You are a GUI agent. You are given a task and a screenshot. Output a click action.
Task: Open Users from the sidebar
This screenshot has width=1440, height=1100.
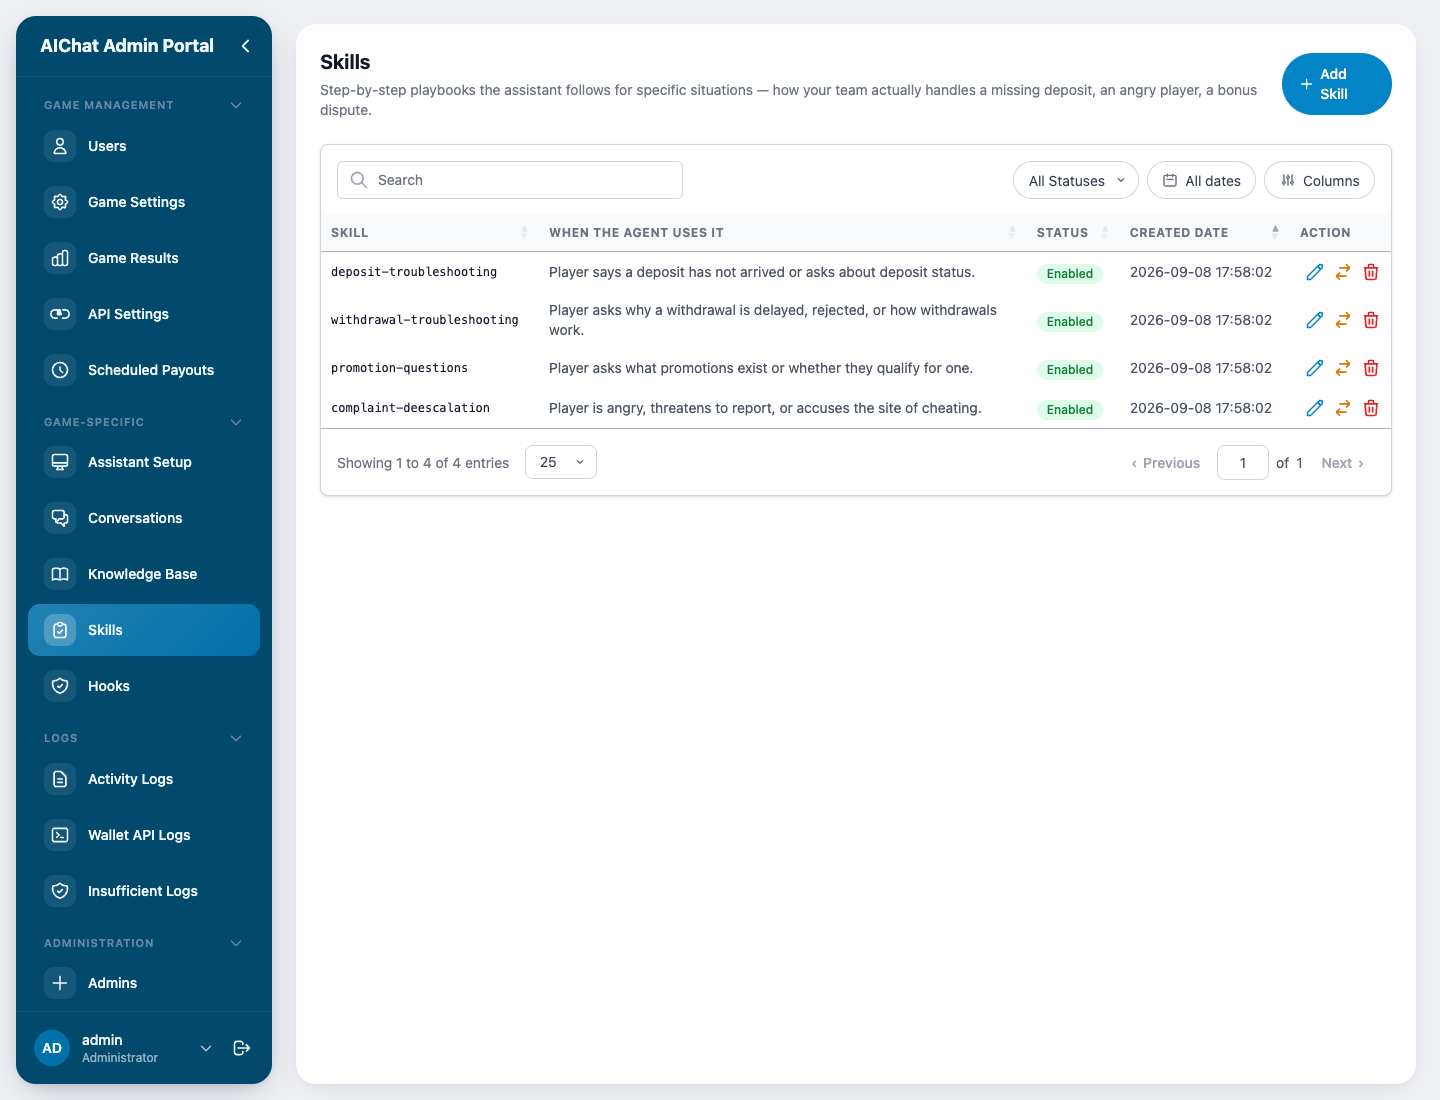click(144, 146)
